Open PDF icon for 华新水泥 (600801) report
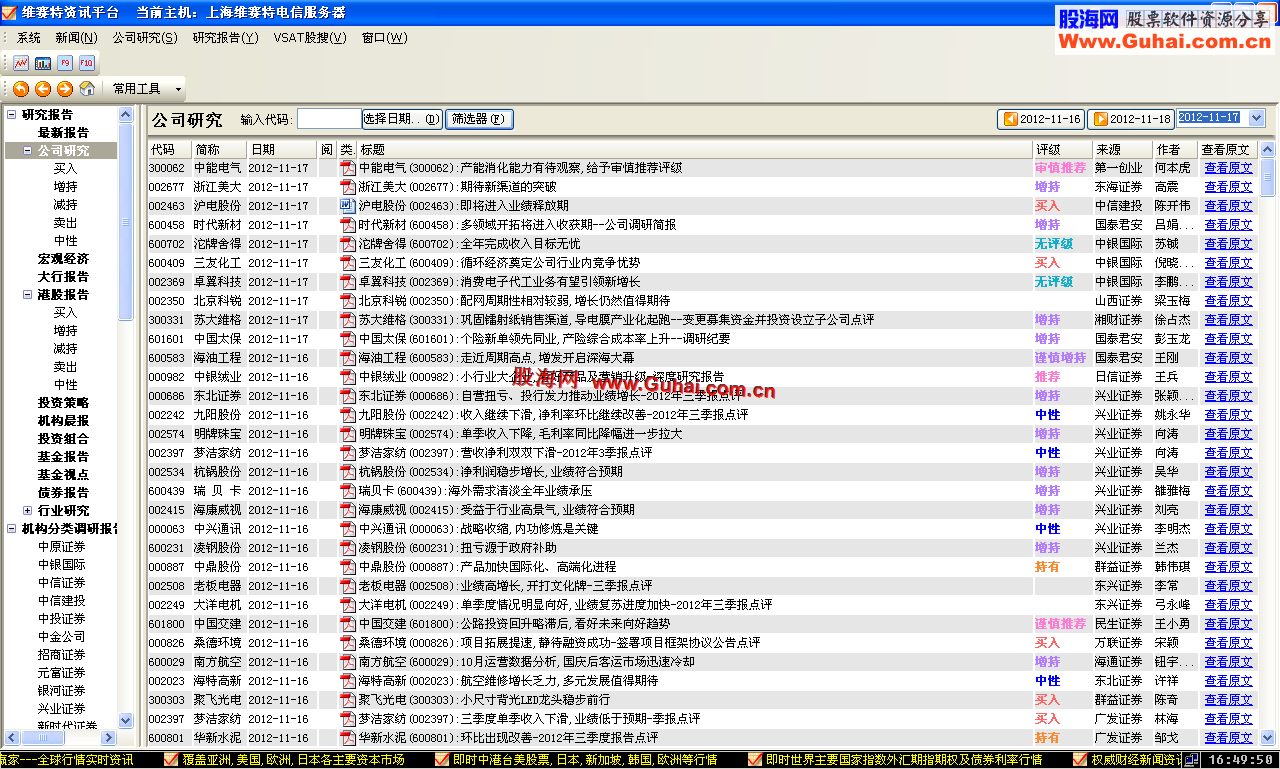This screenshot has height=769, width=1280. point(347,738)
